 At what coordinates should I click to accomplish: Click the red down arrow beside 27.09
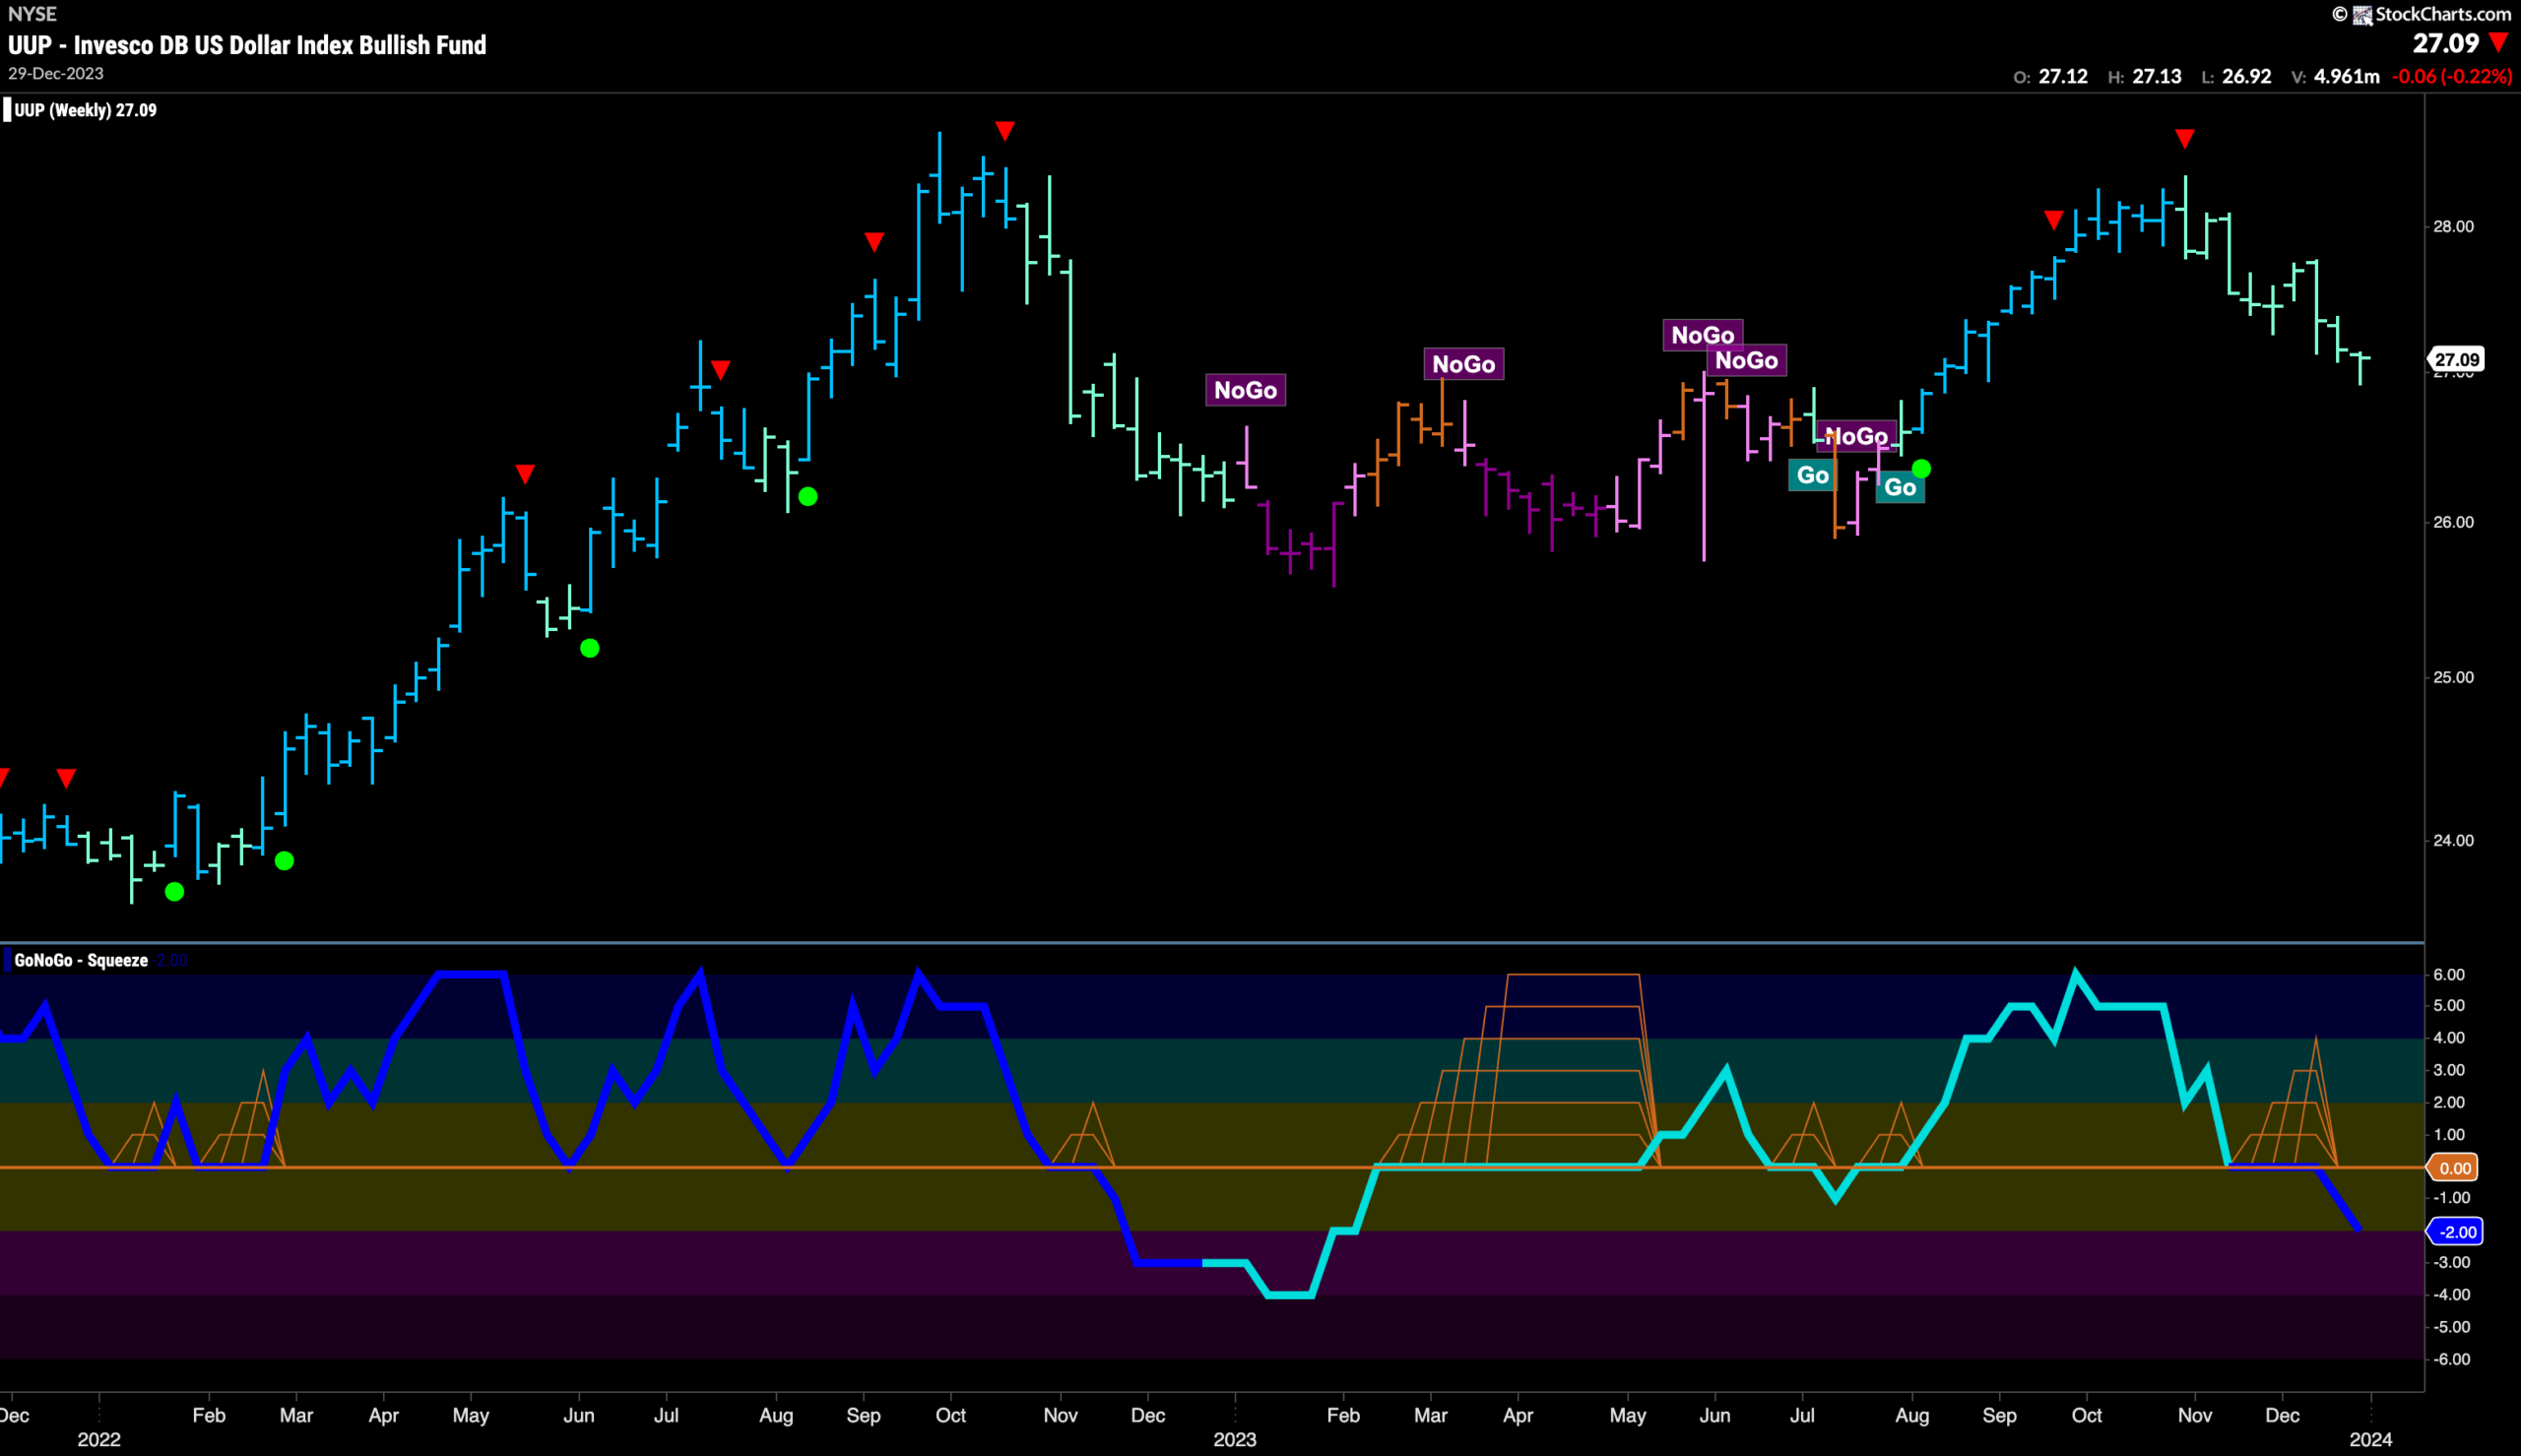(x=2498, y=43)
